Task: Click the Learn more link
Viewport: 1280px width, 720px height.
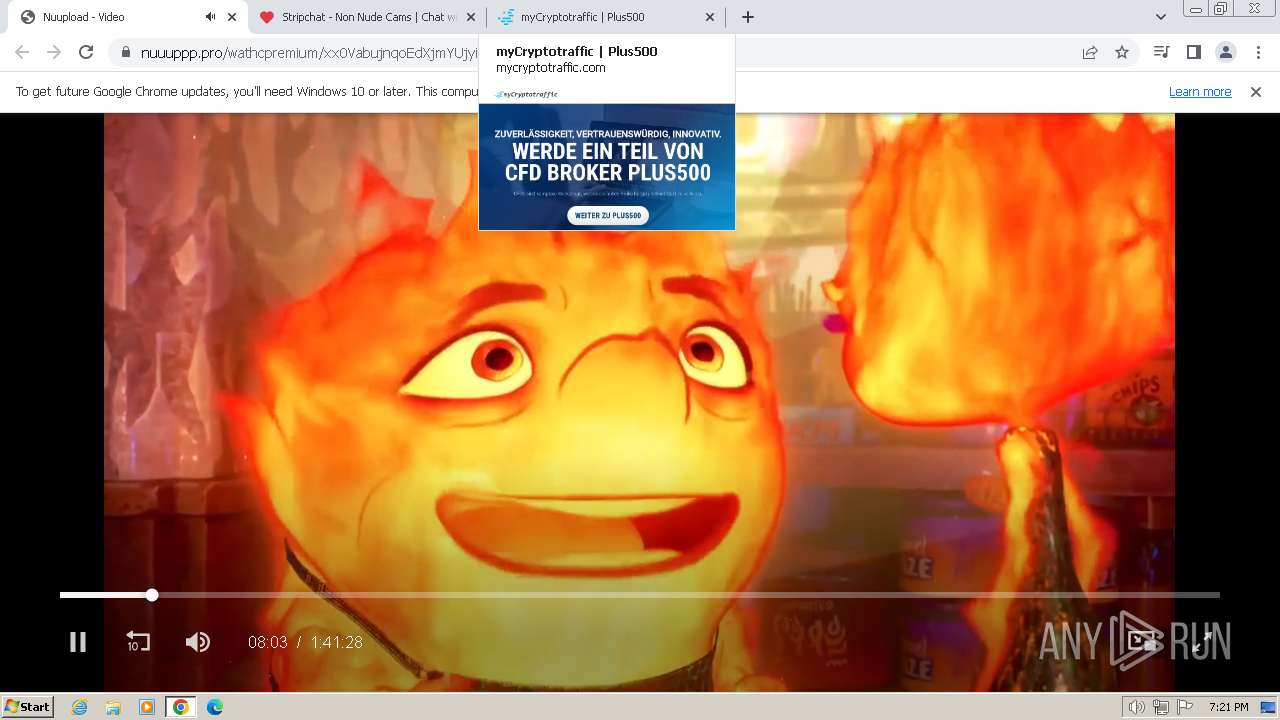Action: 1200,92
